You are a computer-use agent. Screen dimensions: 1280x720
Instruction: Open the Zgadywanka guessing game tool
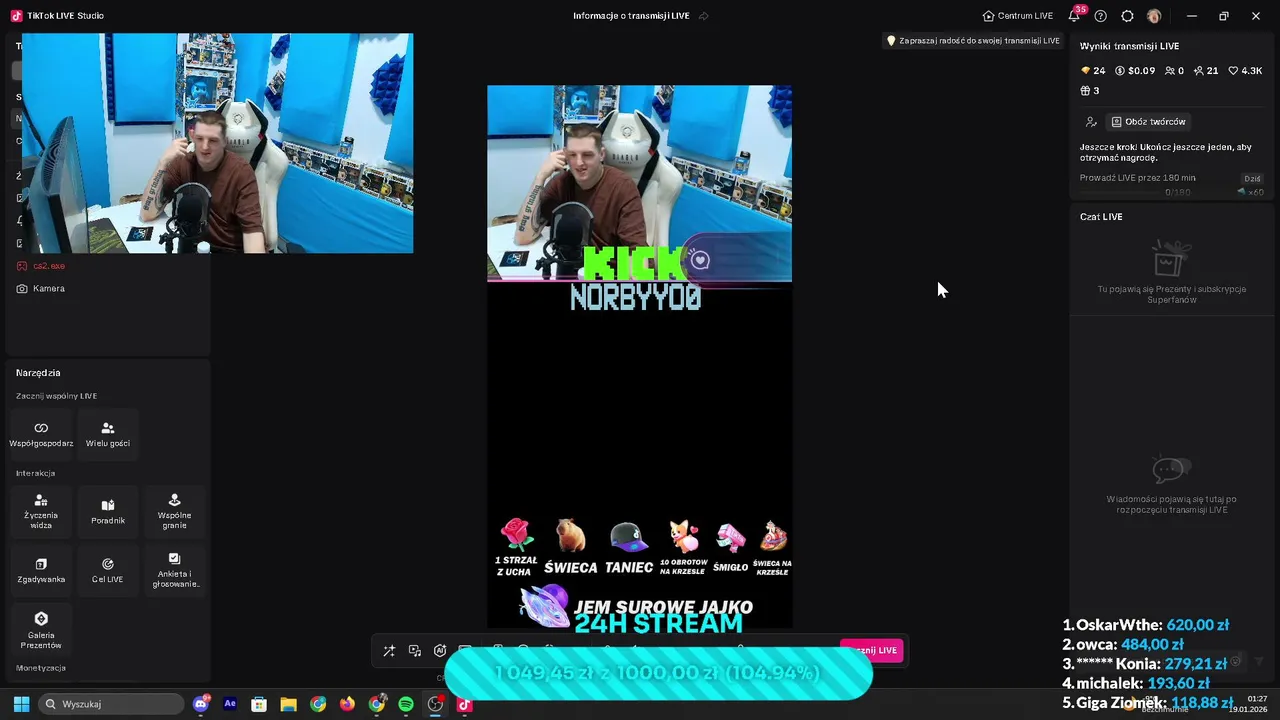(x=41, y=571)
